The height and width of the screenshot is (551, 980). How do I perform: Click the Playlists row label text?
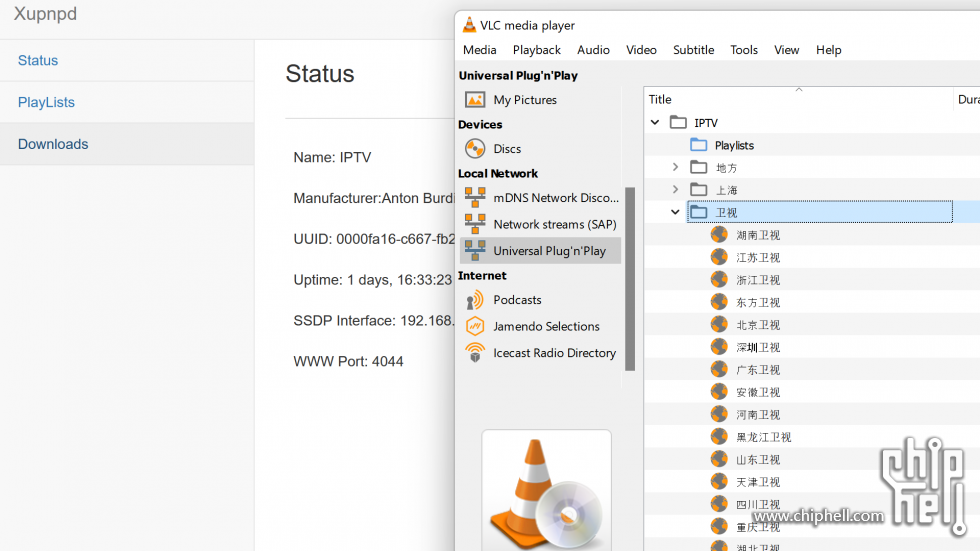tap(734, 146)
